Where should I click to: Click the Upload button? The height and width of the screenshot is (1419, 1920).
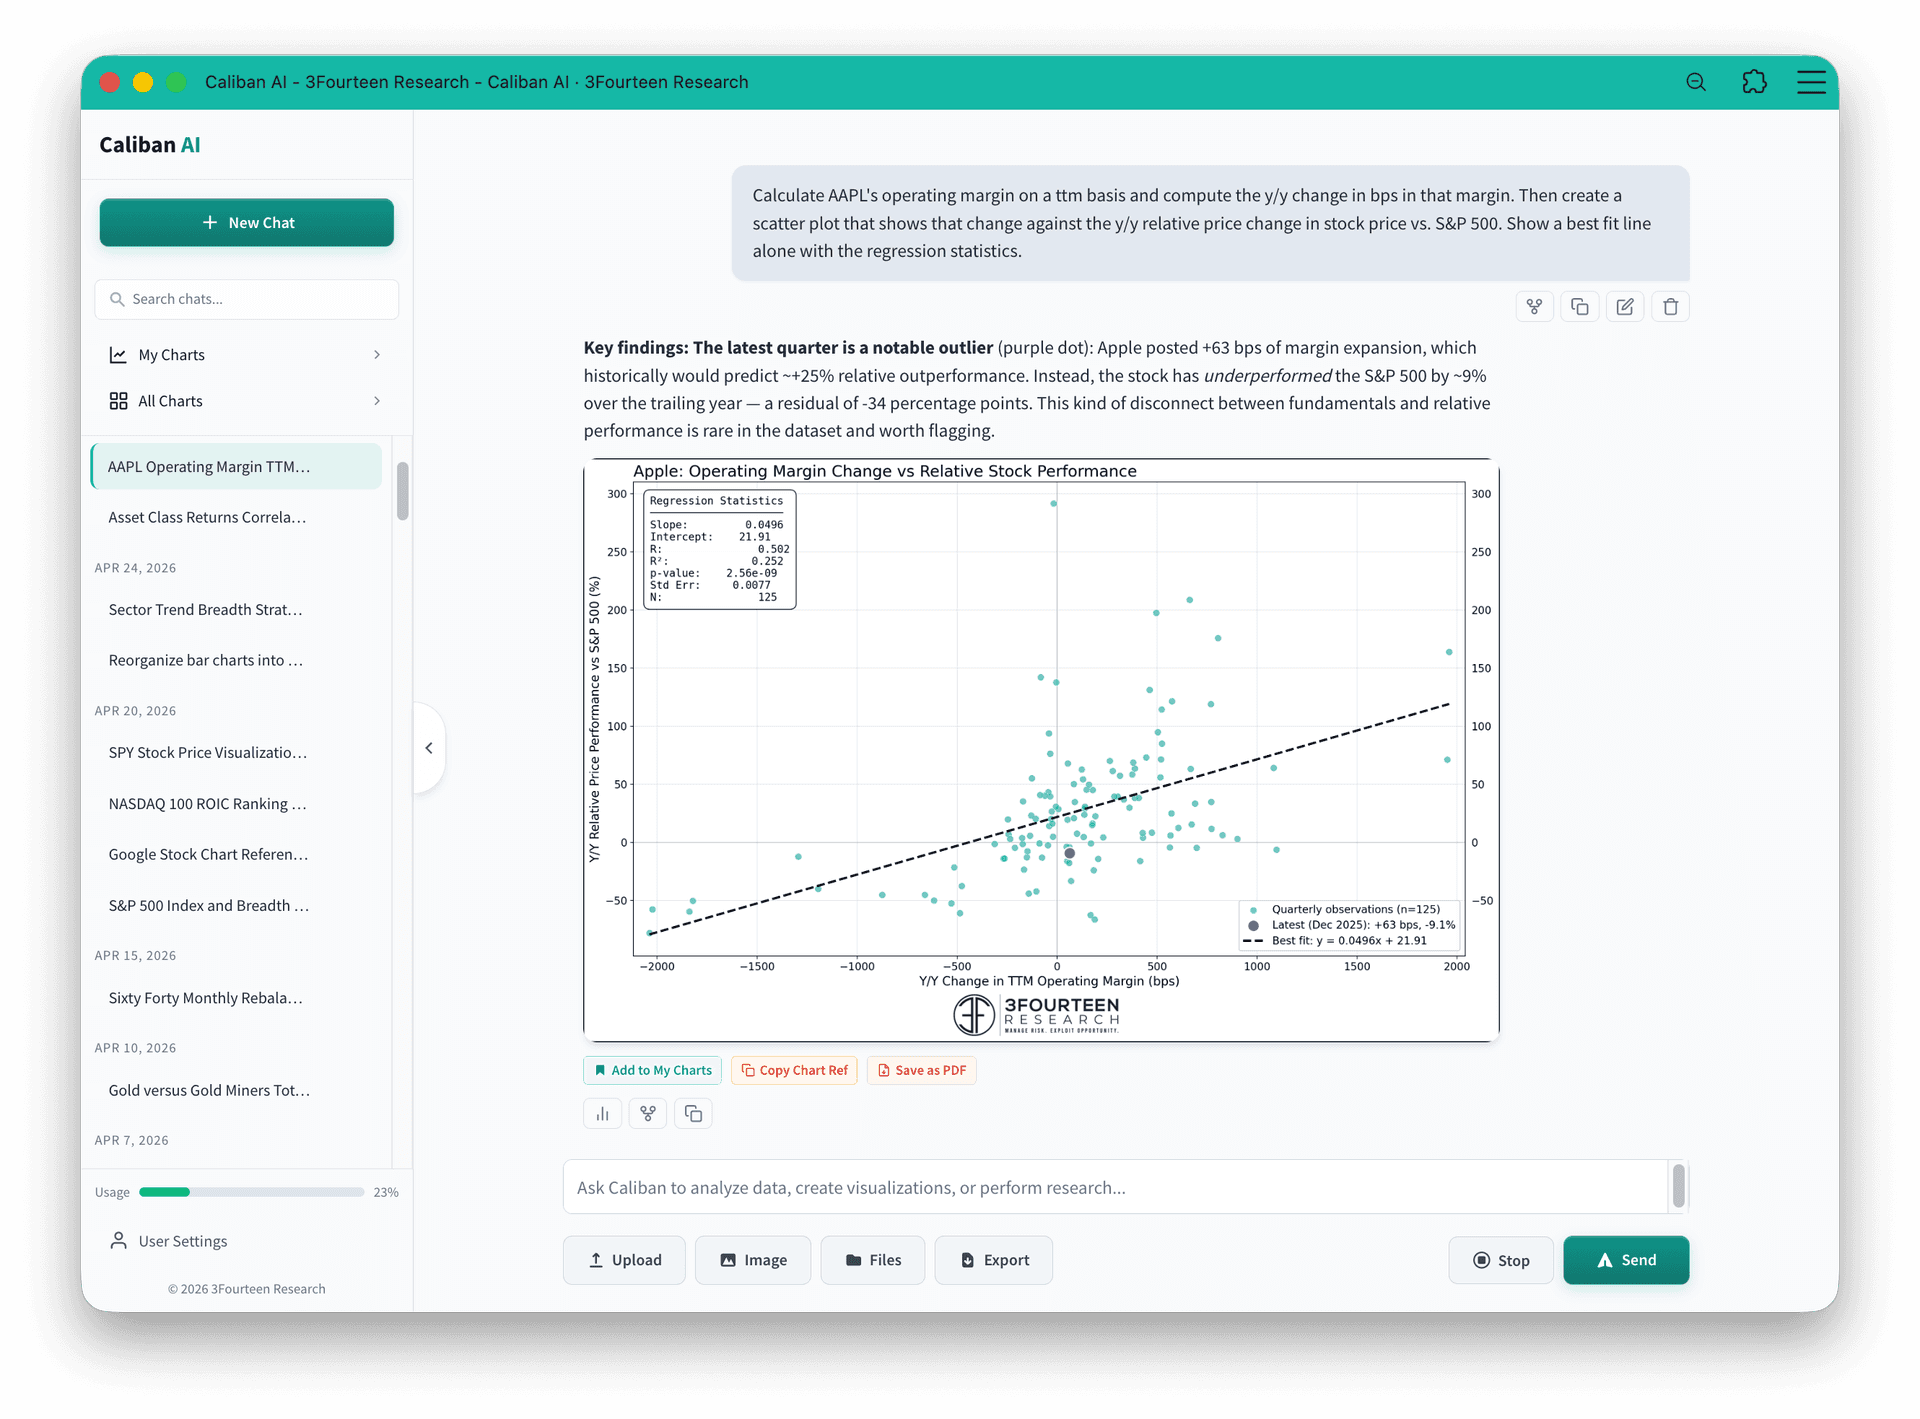point(625,1261)
